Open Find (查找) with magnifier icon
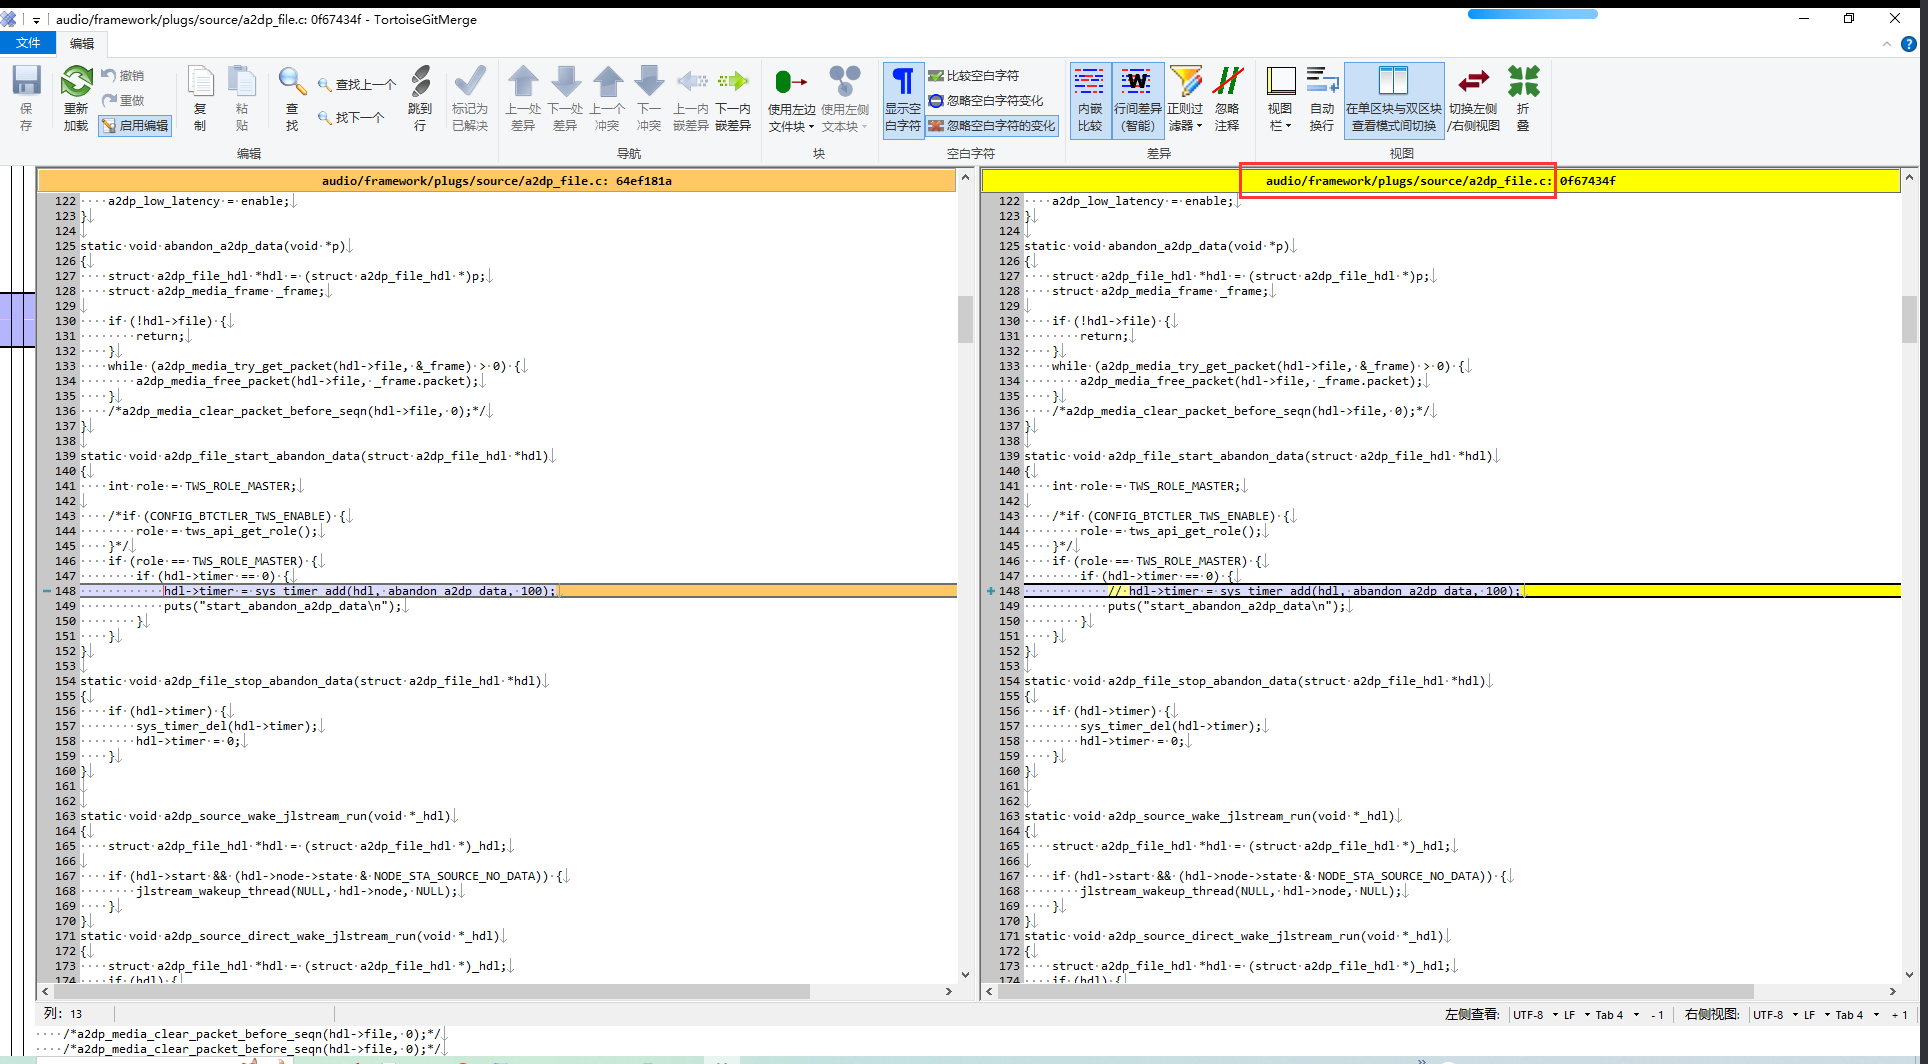1928x1064 pixels. tap(291, 98)
